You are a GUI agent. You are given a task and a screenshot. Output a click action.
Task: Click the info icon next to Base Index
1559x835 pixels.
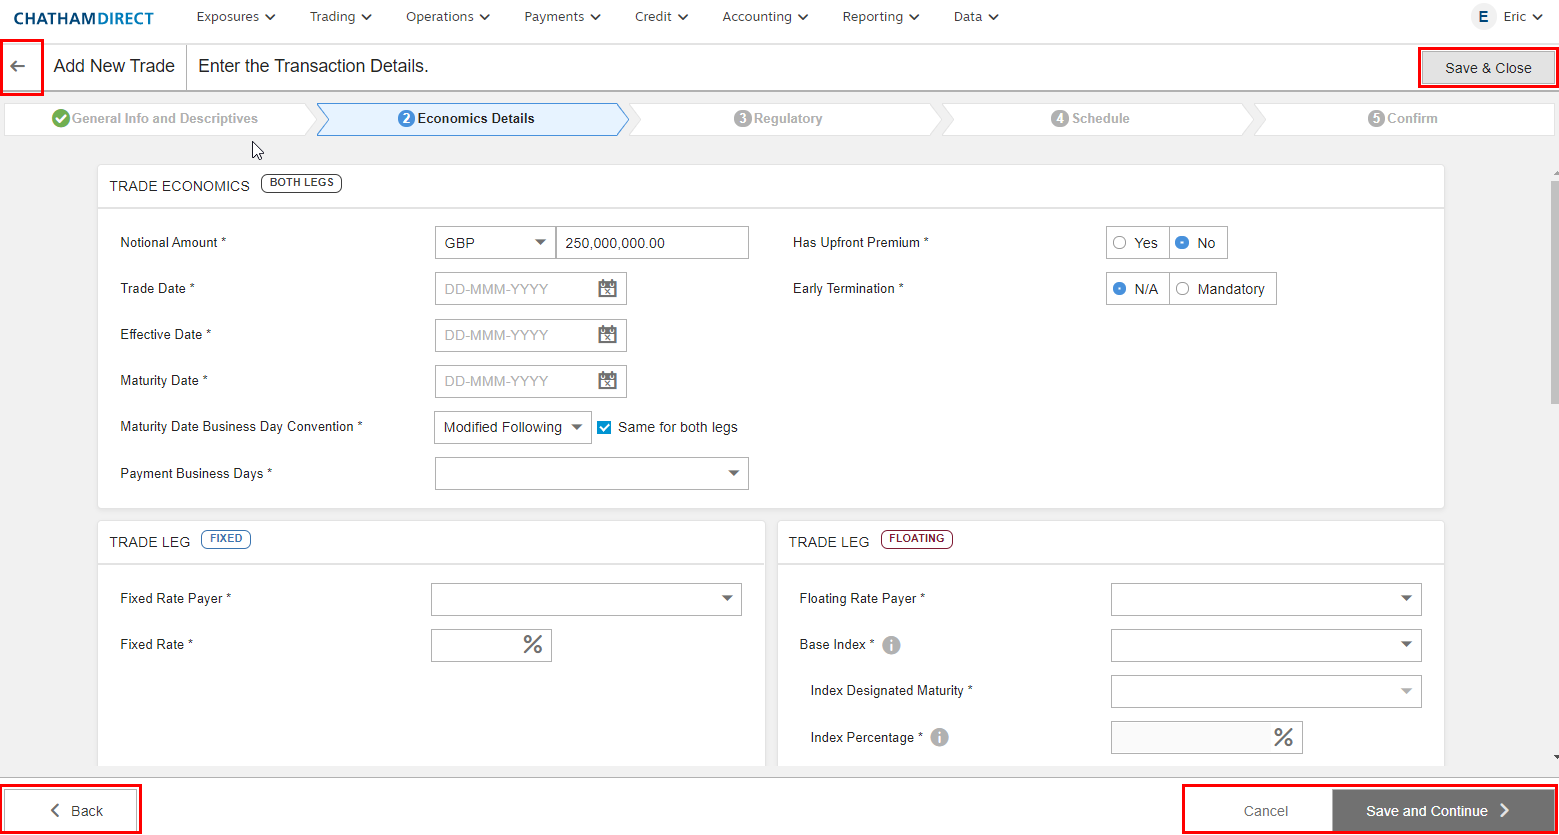(891, 645)
